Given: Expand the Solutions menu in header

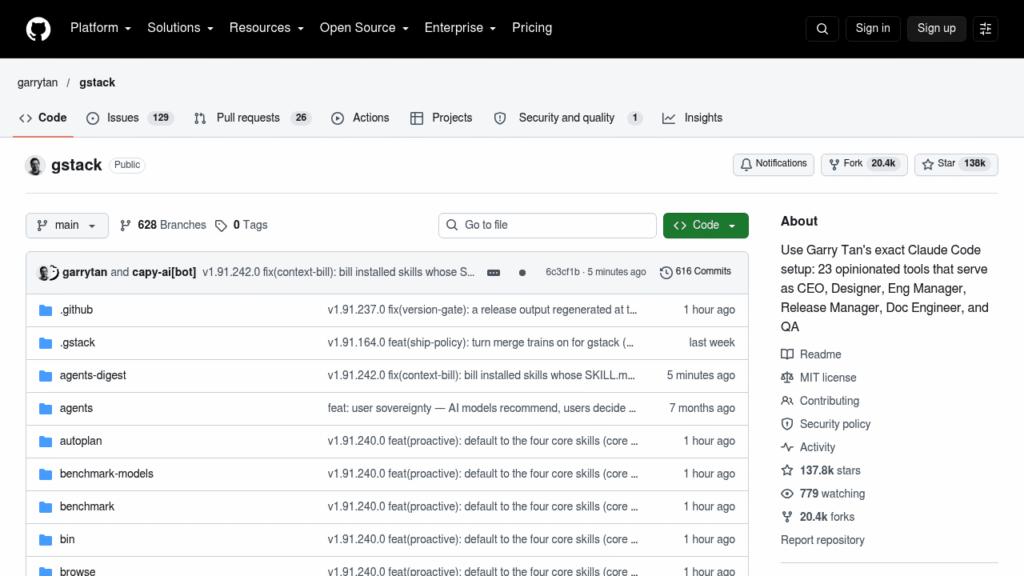Looking at the screenshot, I should coord(180,28).
